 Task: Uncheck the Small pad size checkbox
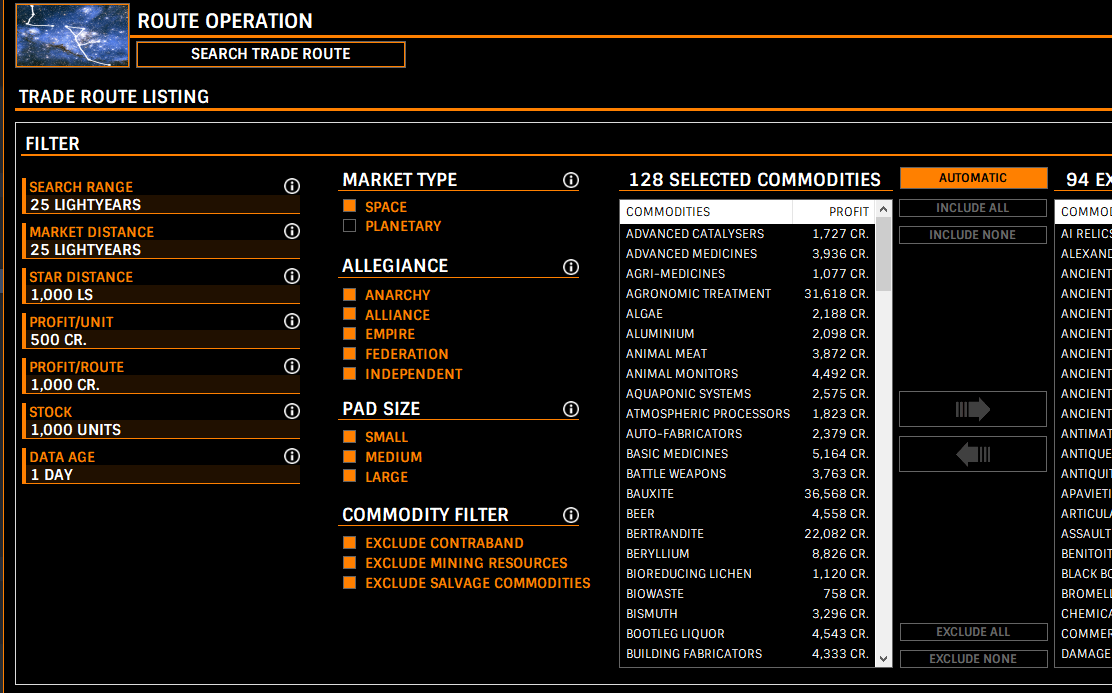(350, 436)
